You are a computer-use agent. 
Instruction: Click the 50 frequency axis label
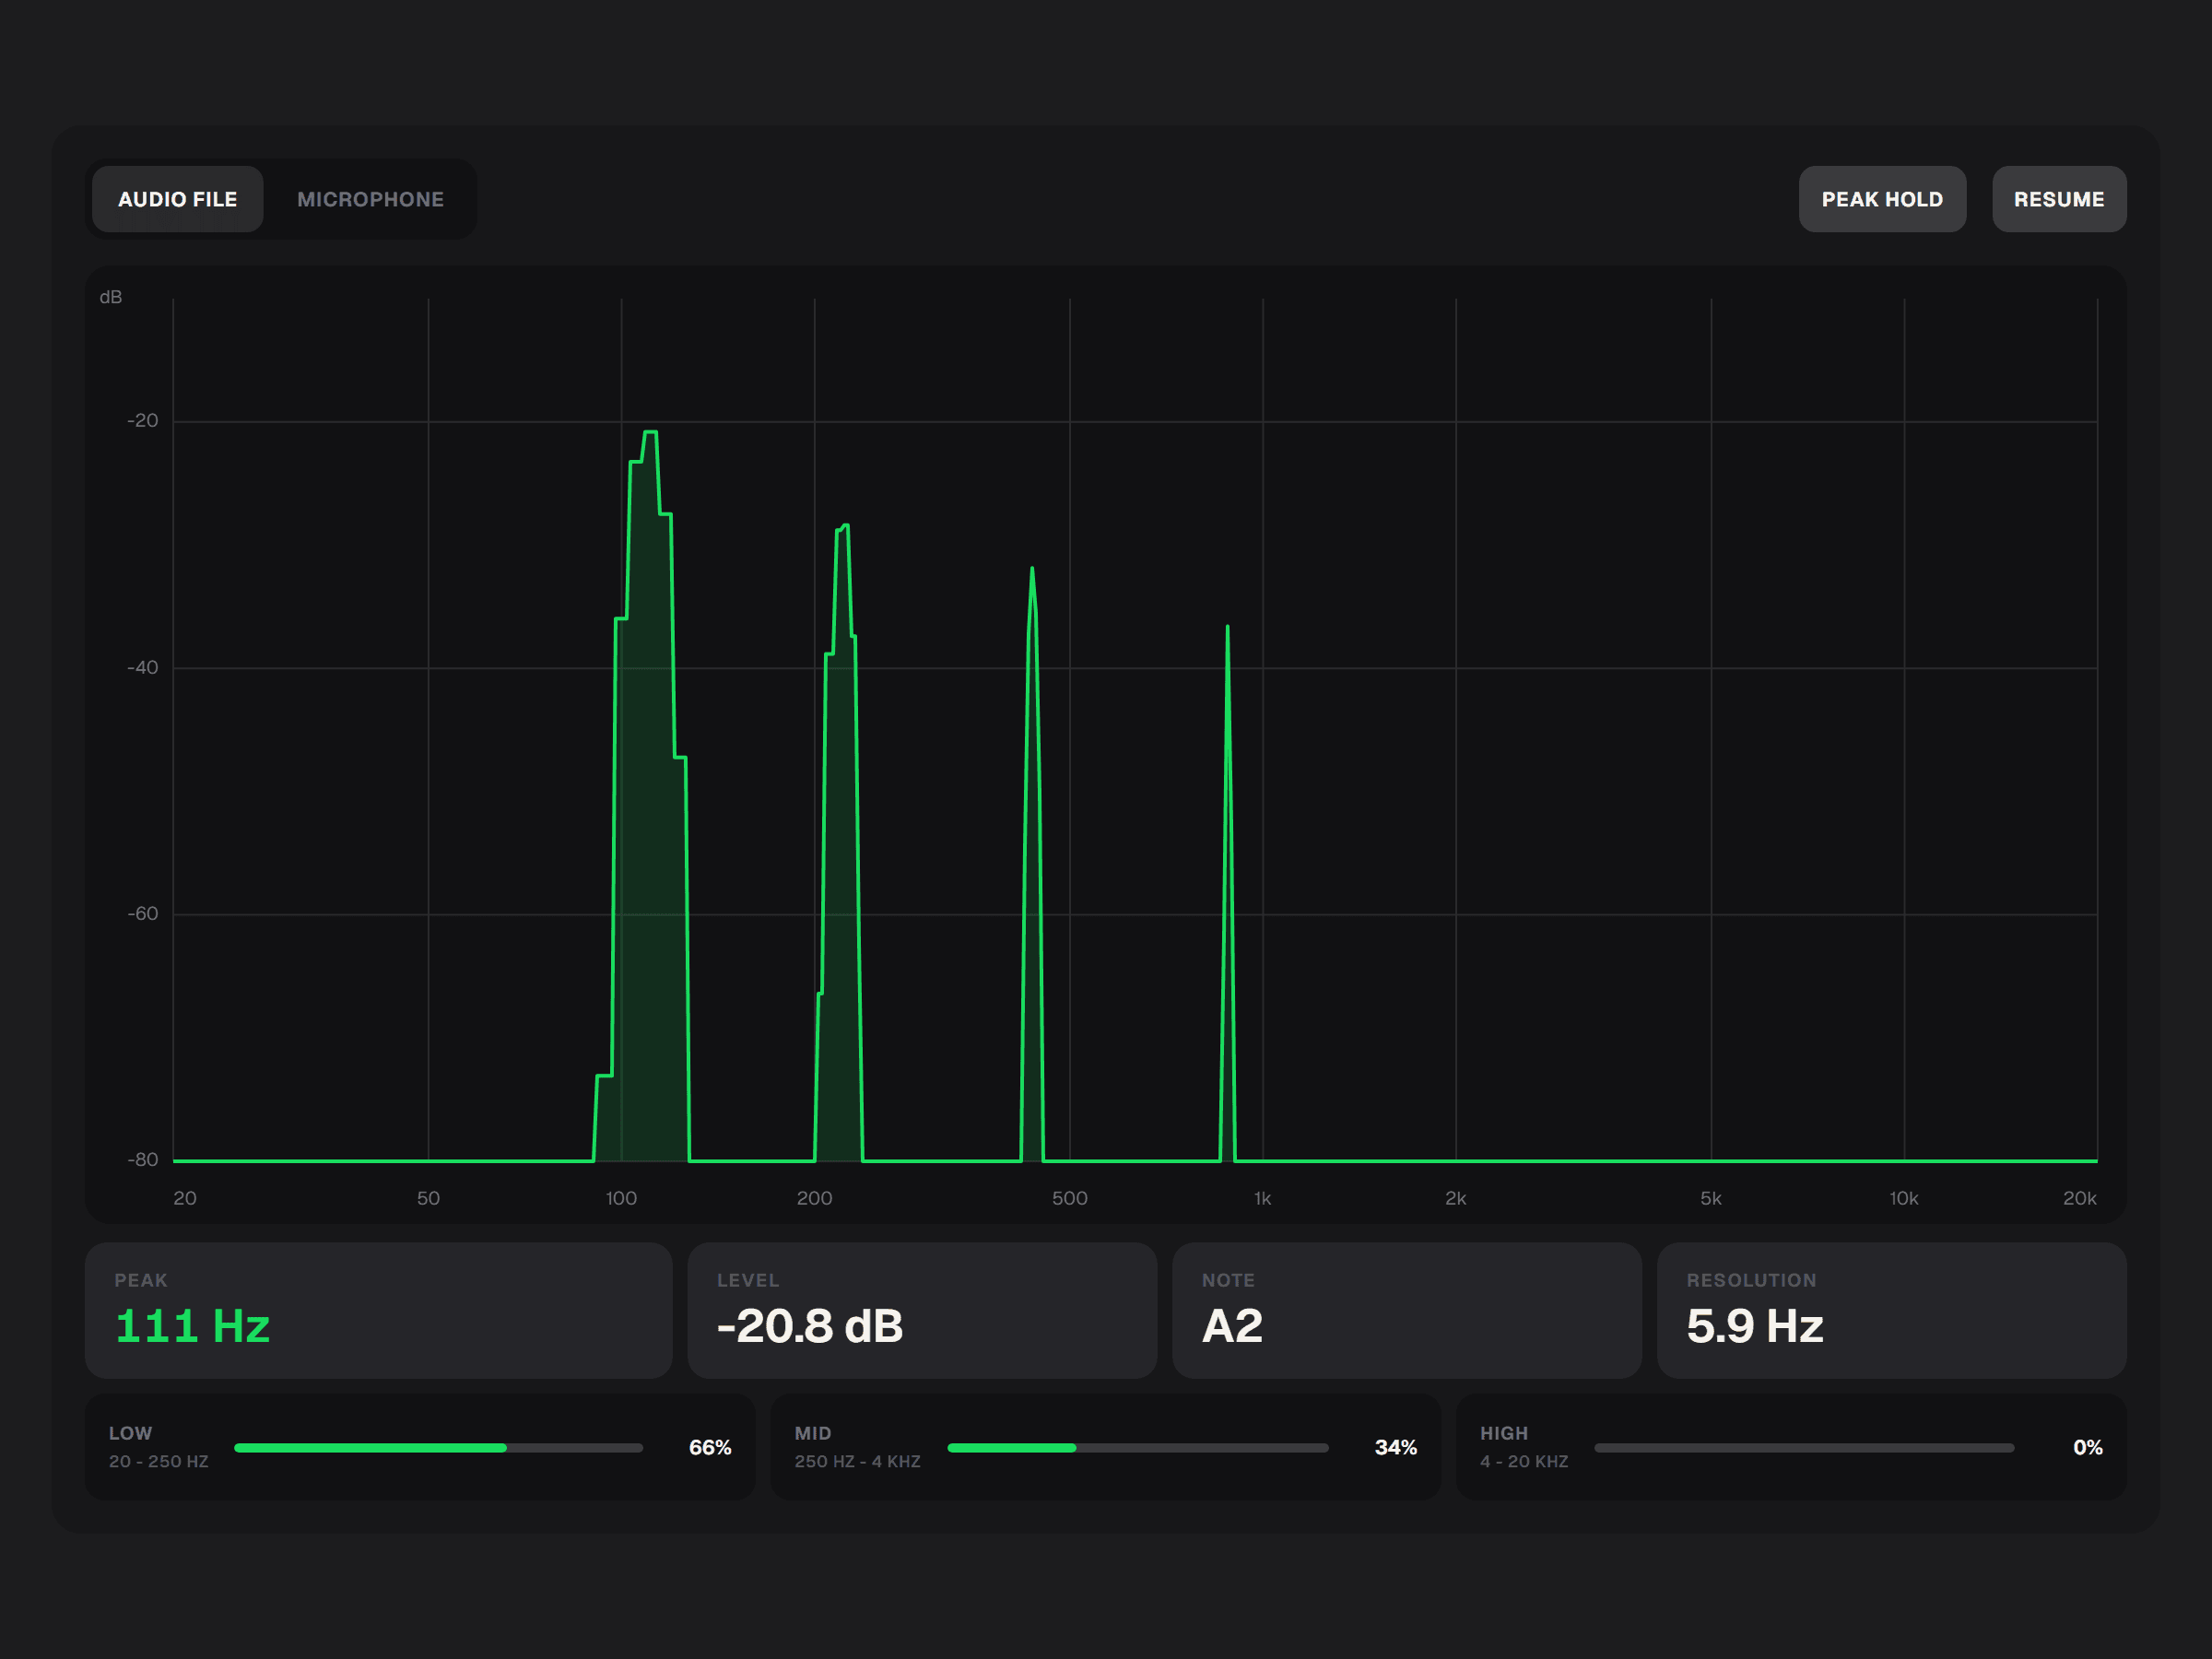point(428,1198)
